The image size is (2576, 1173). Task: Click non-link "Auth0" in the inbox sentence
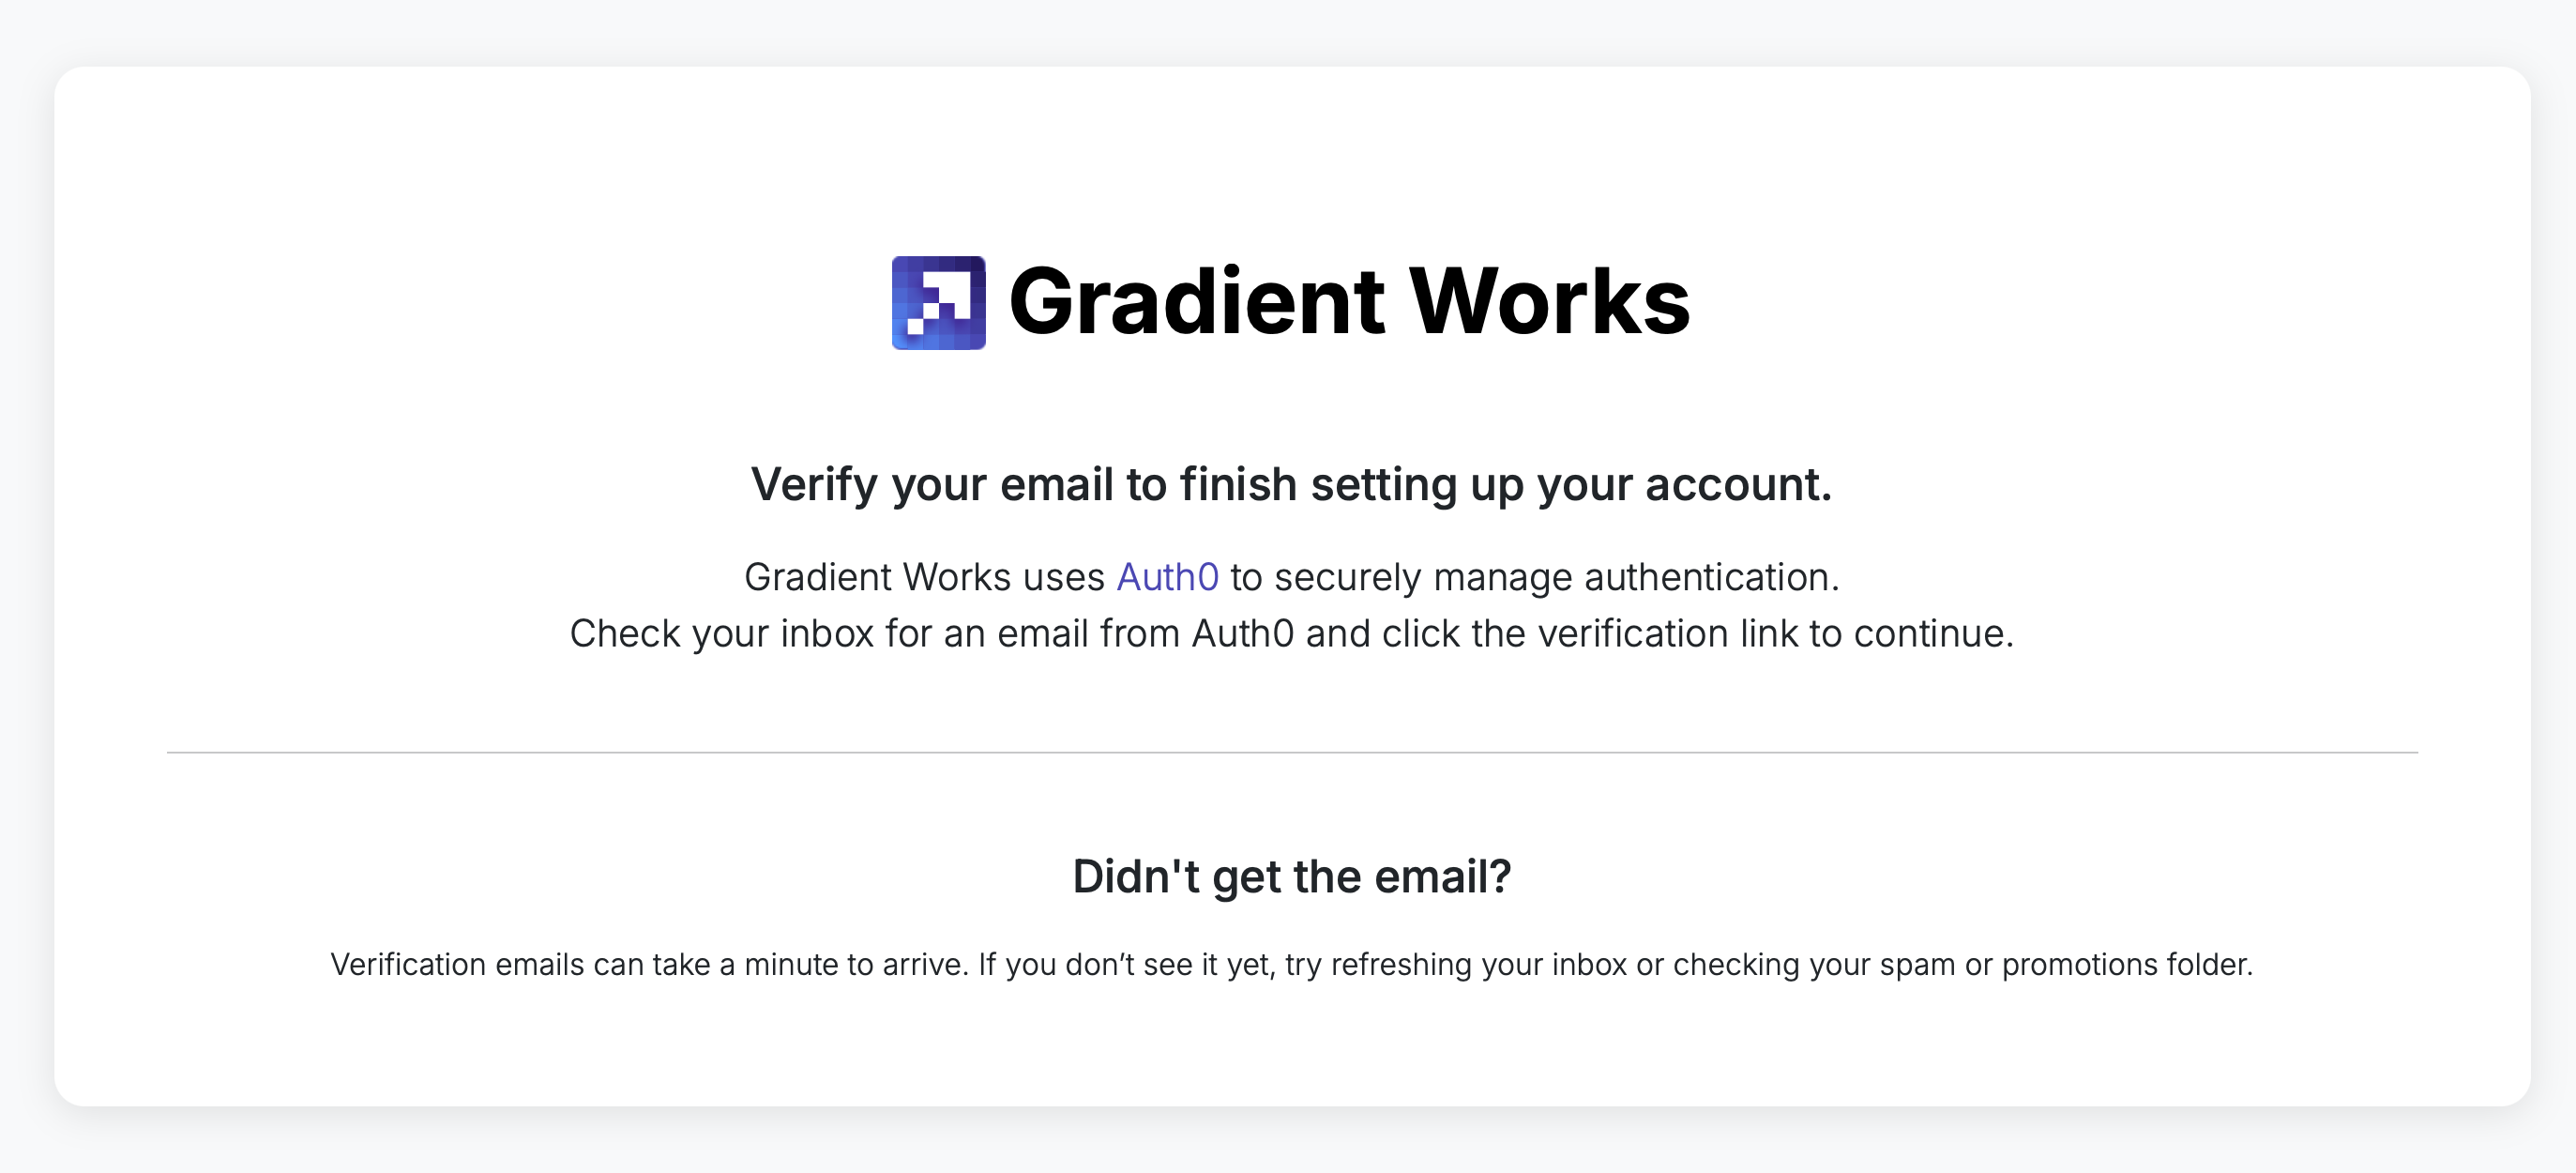click(1242, 633)
